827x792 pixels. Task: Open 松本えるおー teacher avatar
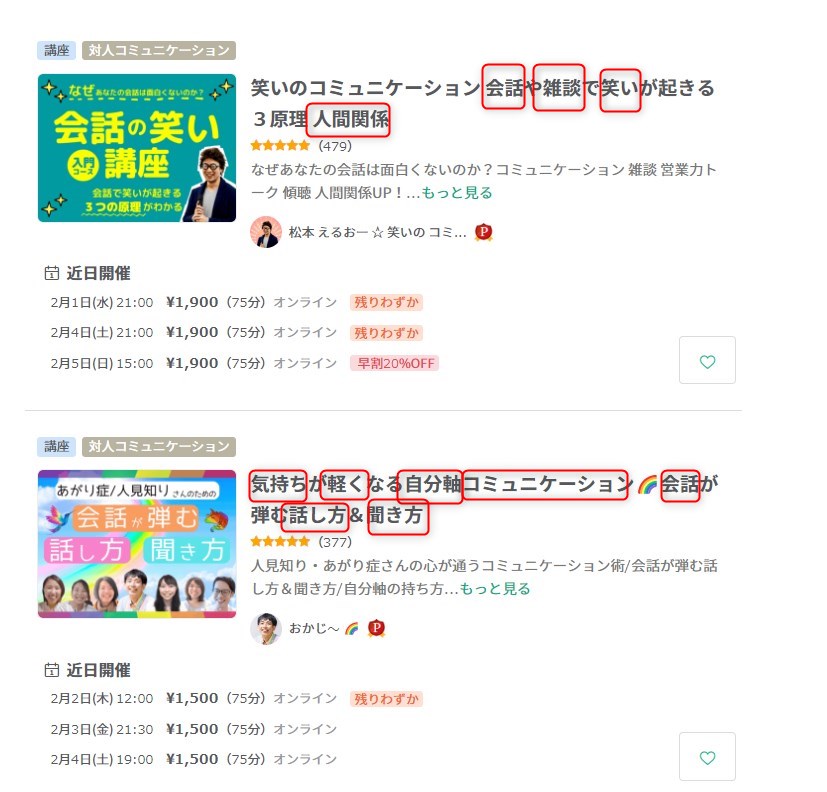tap(266, 232)
